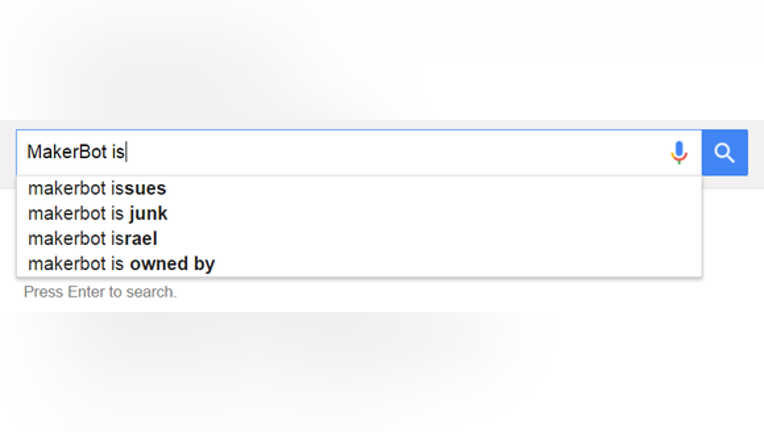Viewport: 764px width, 432px height.
Task: Choose the 'makerbot is junk' suggestion
Action: (x=359, y=213)
